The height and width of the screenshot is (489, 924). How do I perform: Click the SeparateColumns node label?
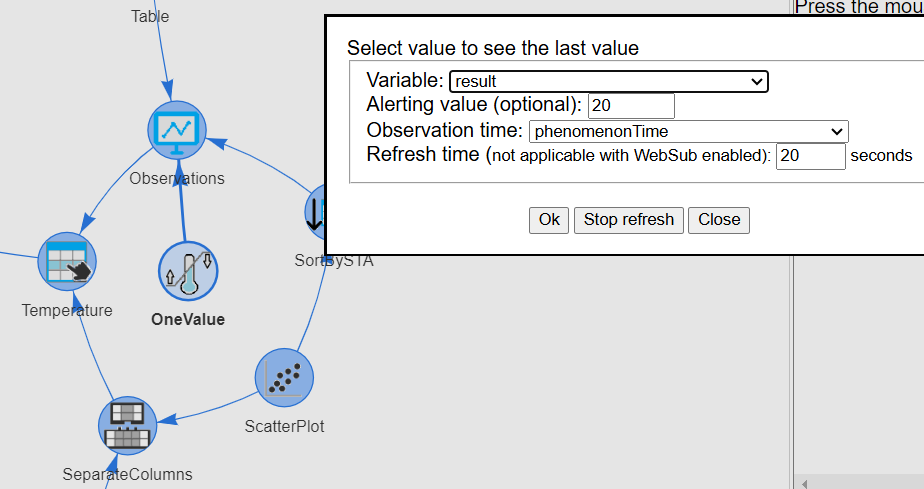(127, 474)
